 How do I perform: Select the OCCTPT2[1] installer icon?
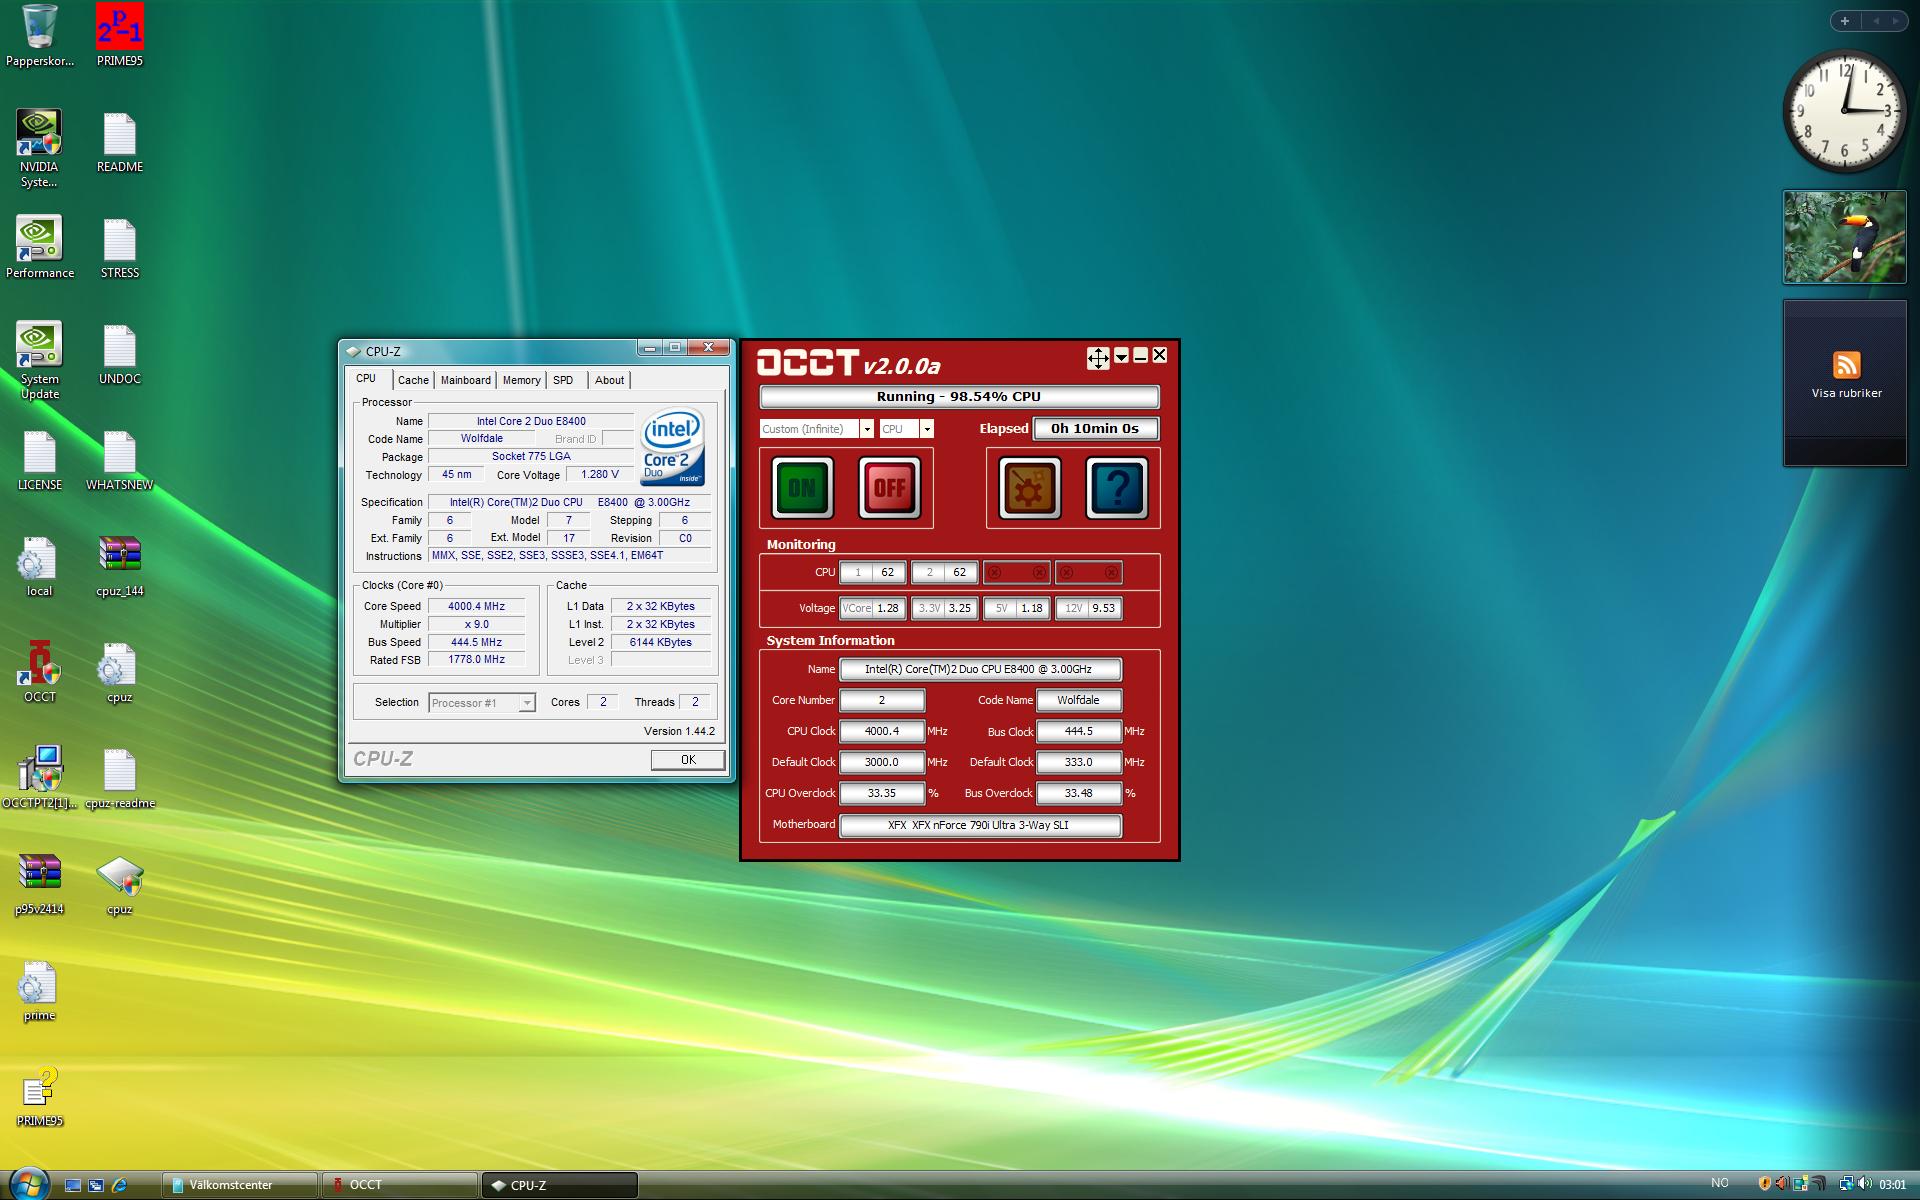[39, 778]
